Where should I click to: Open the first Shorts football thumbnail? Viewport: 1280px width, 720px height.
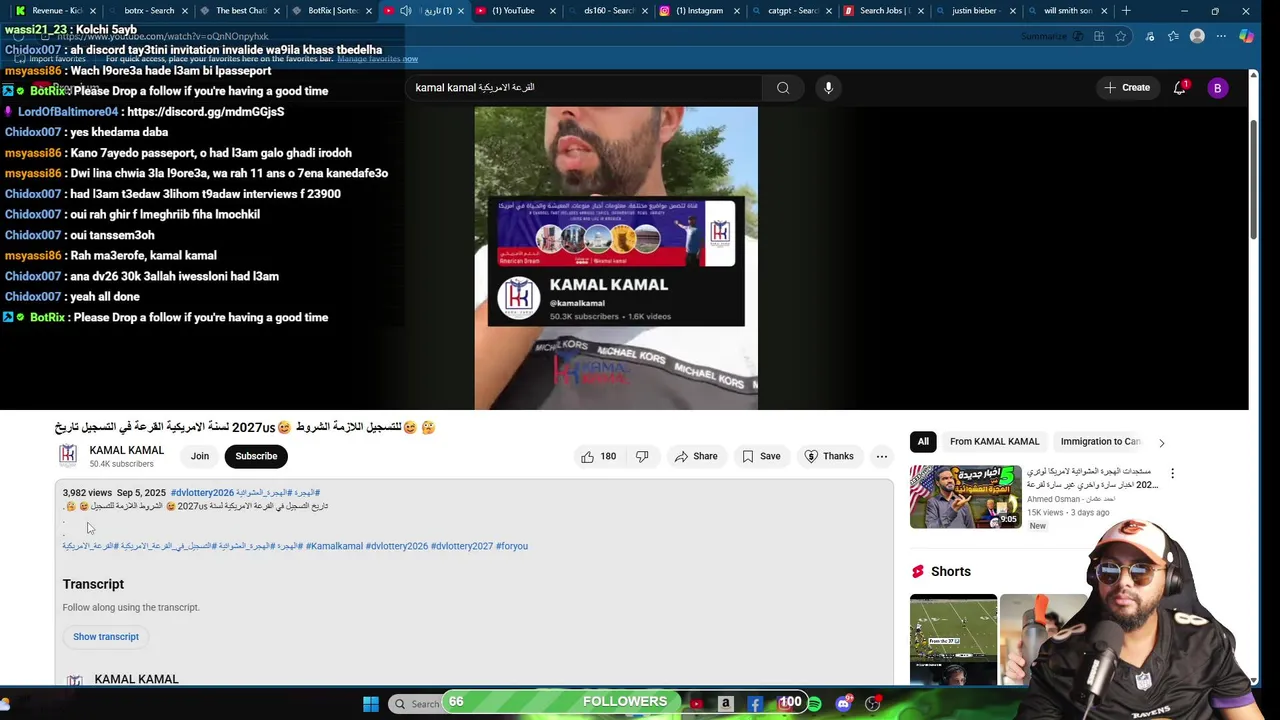coord(953,640)
